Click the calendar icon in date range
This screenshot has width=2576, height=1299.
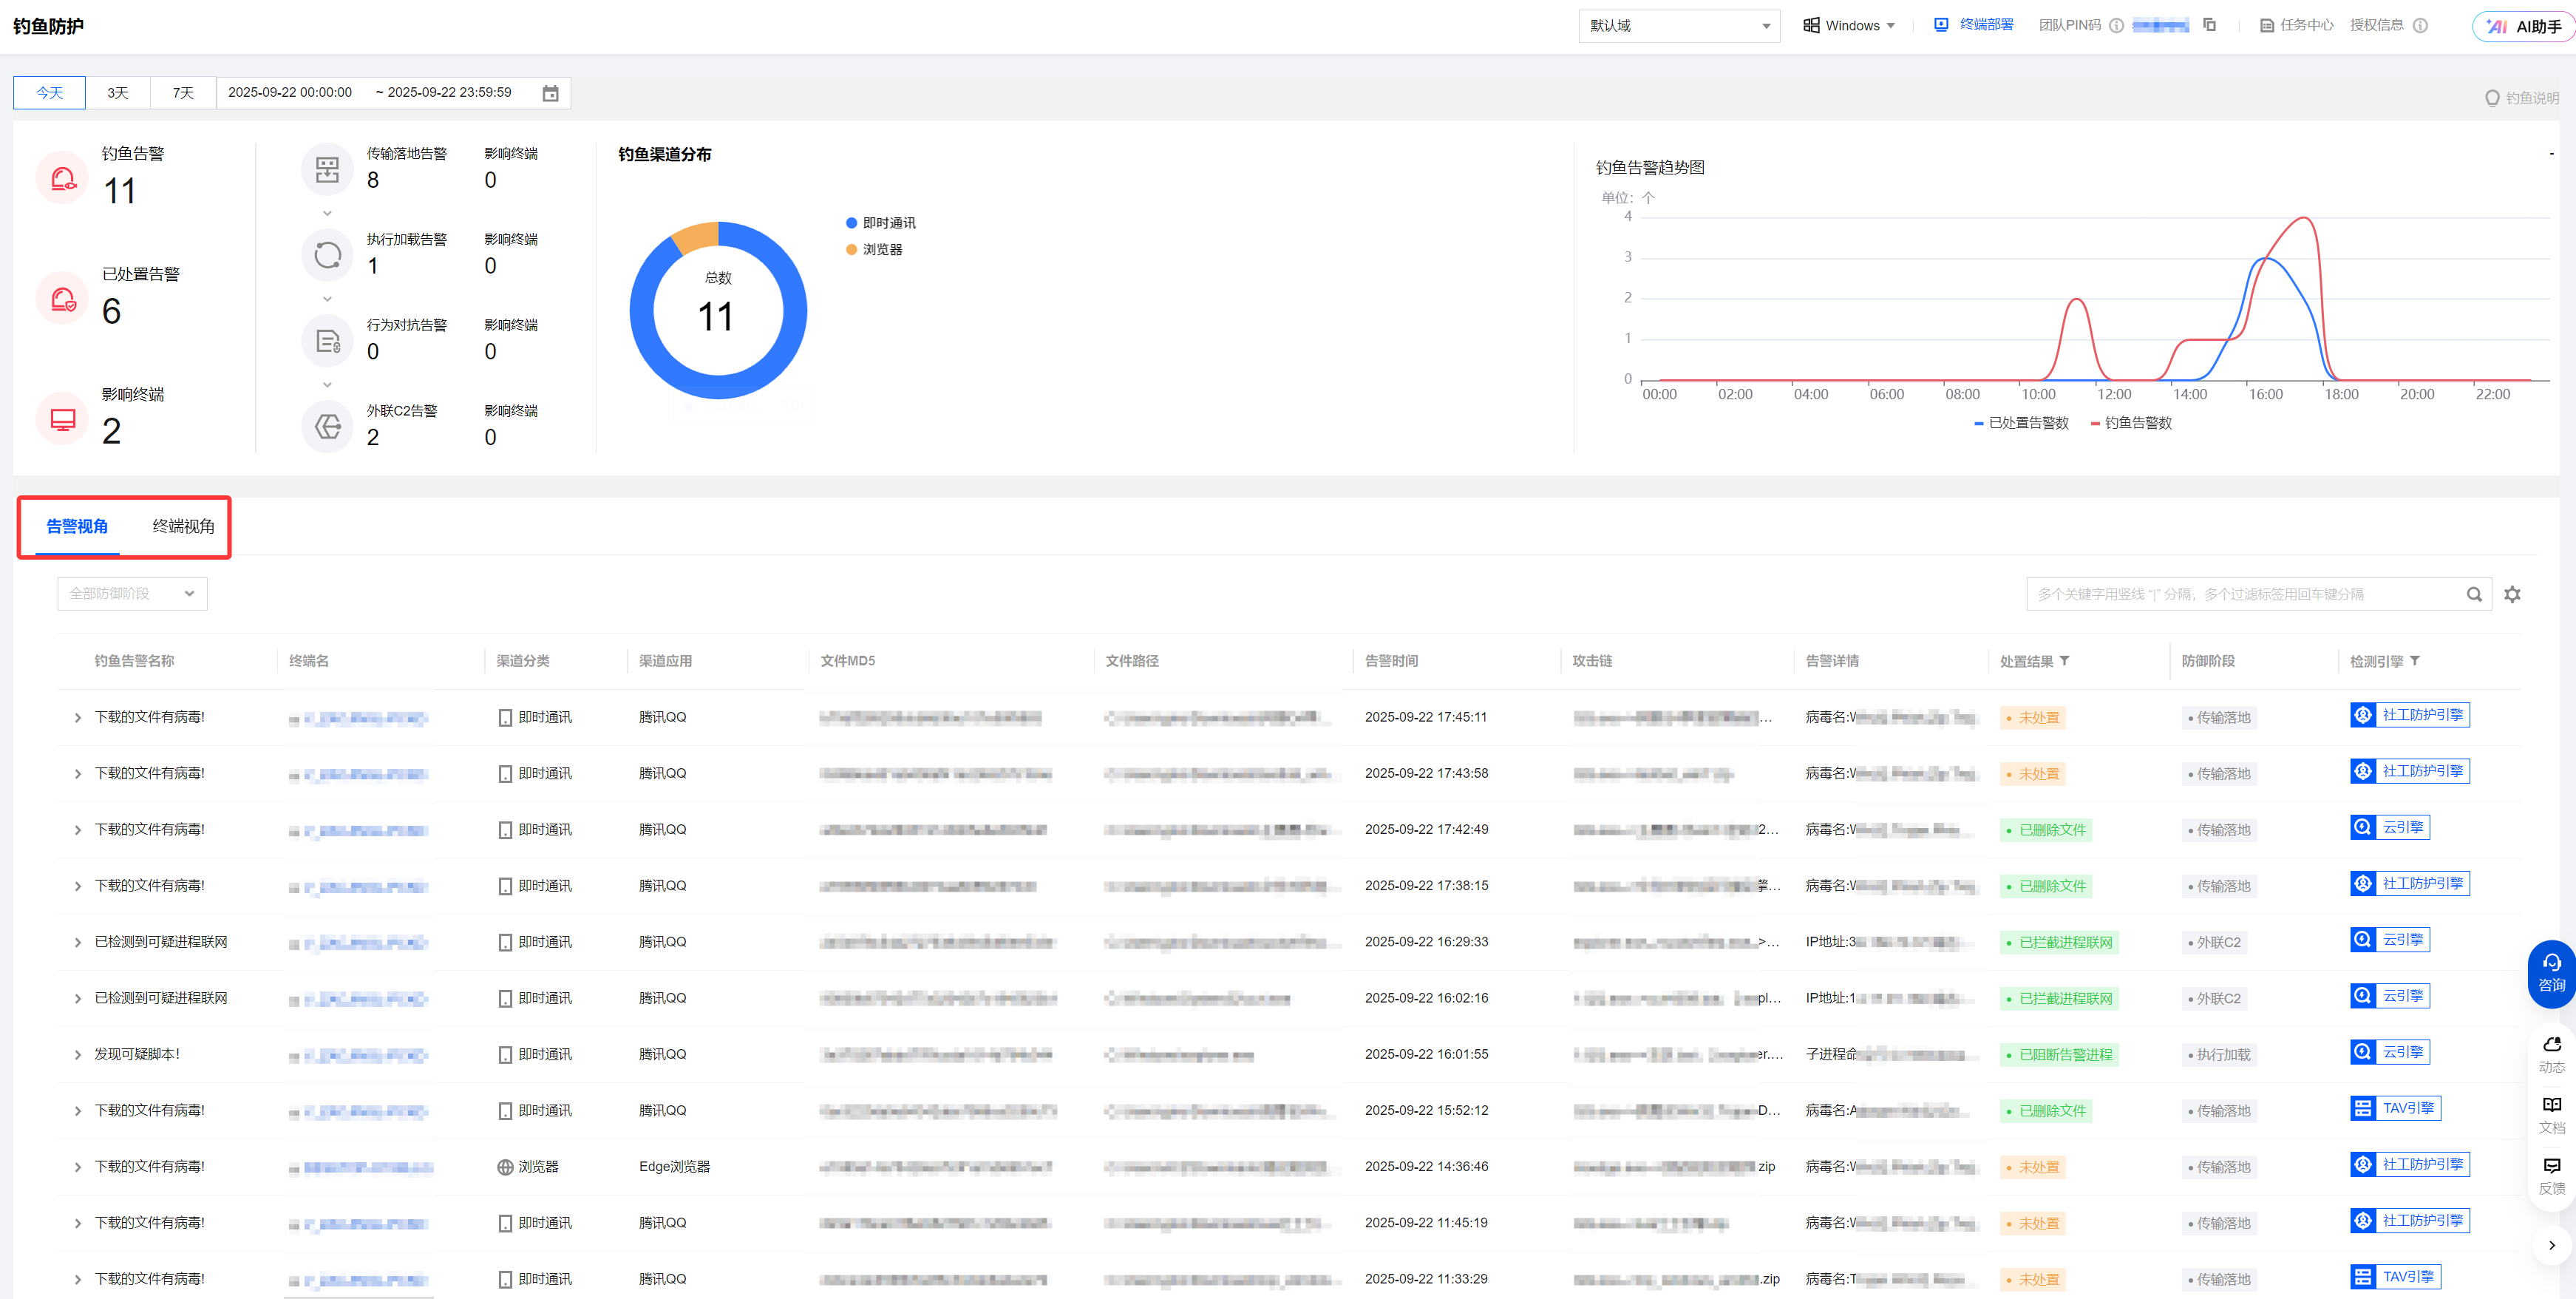click(x=550, y=93)
